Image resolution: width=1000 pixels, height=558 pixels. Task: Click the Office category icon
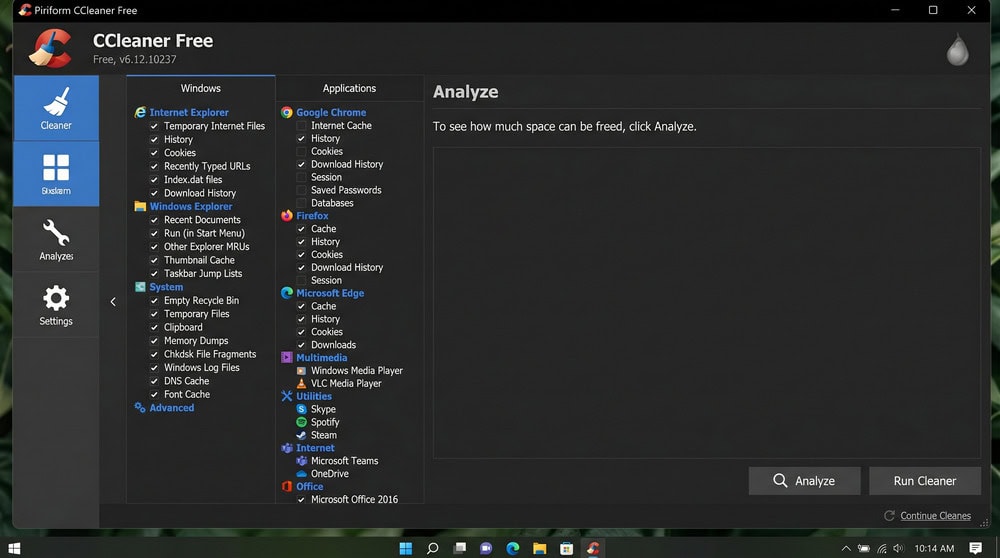(287, 486)
